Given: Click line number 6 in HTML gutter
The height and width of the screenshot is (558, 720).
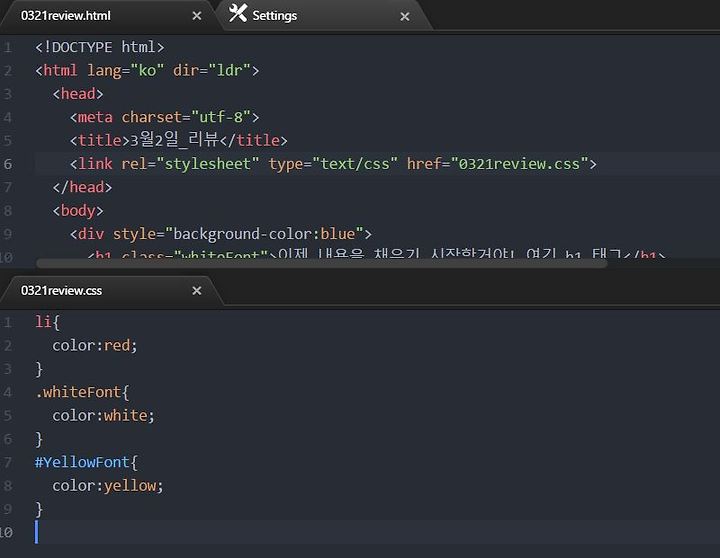Looking at the screenshot, I should point(8,164).
